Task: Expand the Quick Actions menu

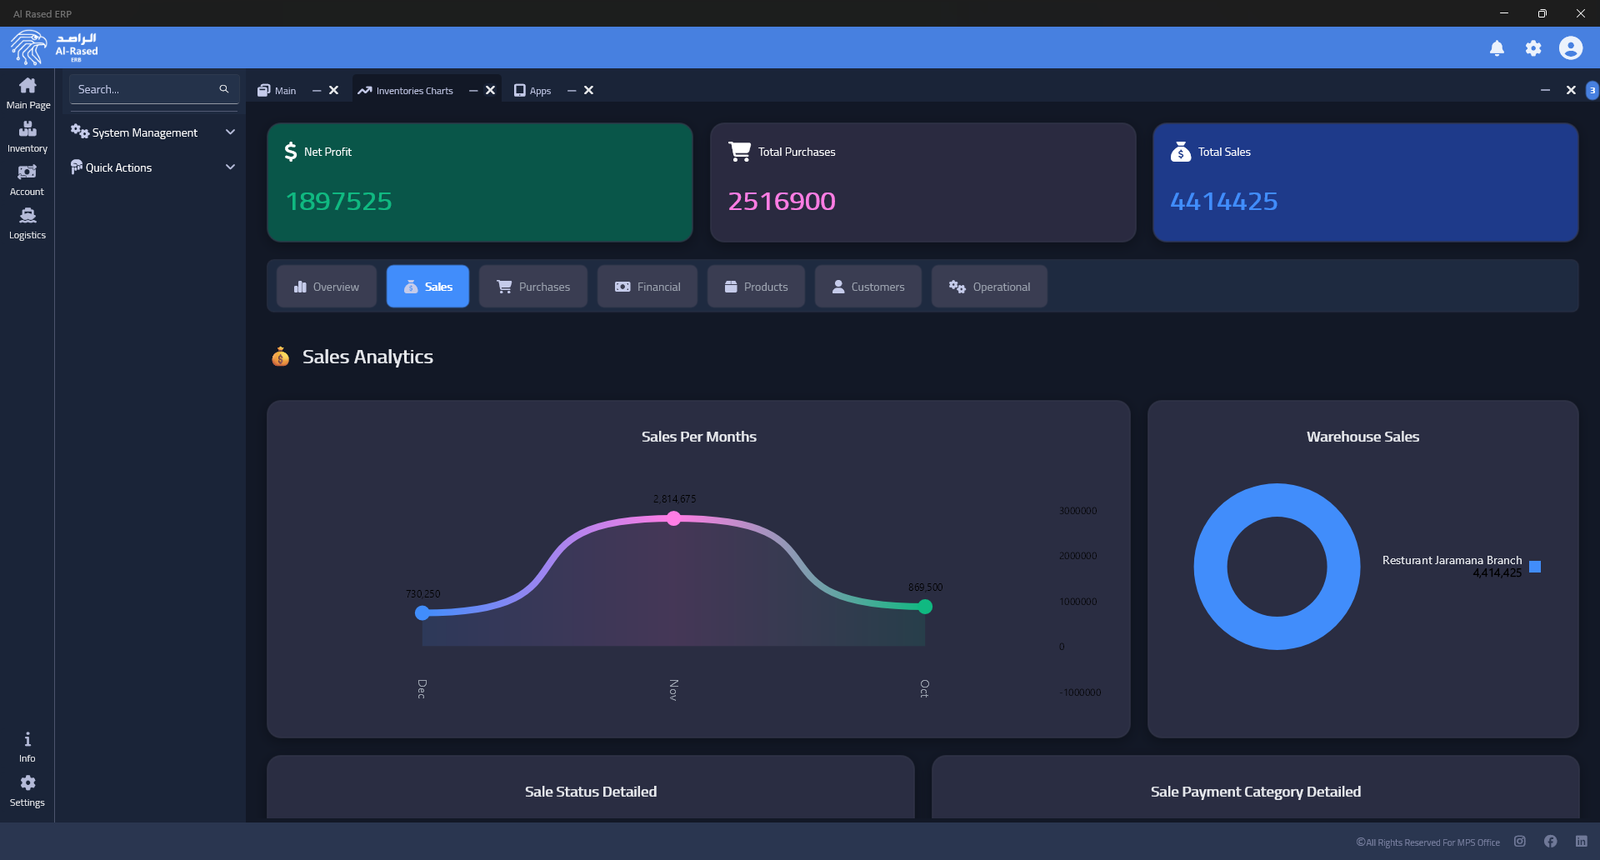Action: pyautogui.click(x=153, y=167)
